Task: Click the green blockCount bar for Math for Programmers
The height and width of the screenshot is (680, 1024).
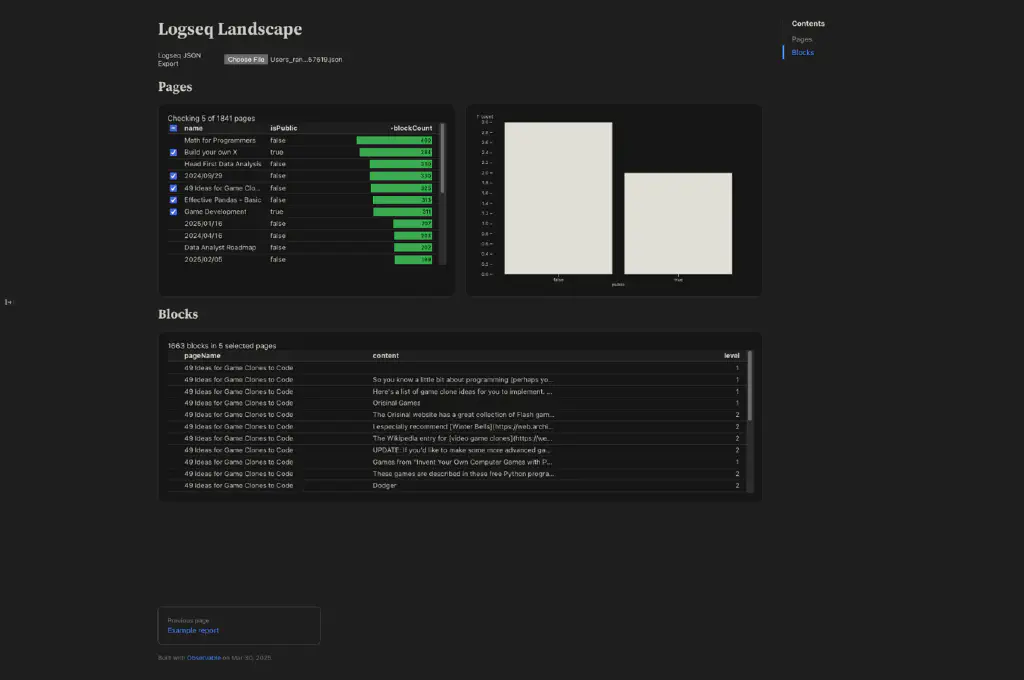Action: (394, 140)
